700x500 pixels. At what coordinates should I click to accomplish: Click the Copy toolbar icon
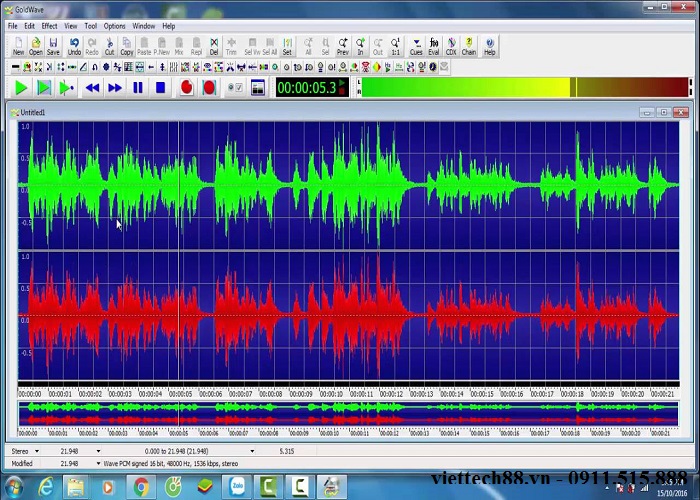(x=127, y=46)
